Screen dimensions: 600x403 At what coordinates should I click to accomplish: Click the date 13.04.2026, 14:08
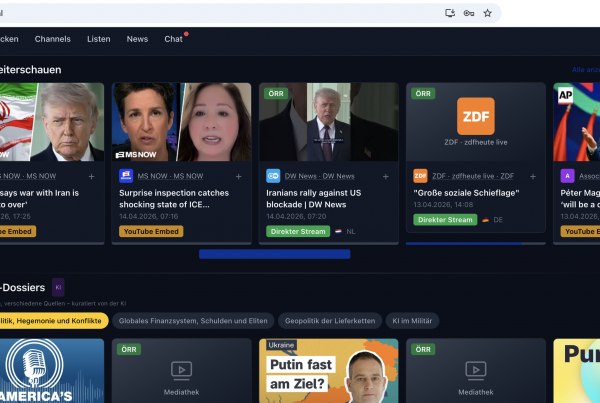click(443, 205)
